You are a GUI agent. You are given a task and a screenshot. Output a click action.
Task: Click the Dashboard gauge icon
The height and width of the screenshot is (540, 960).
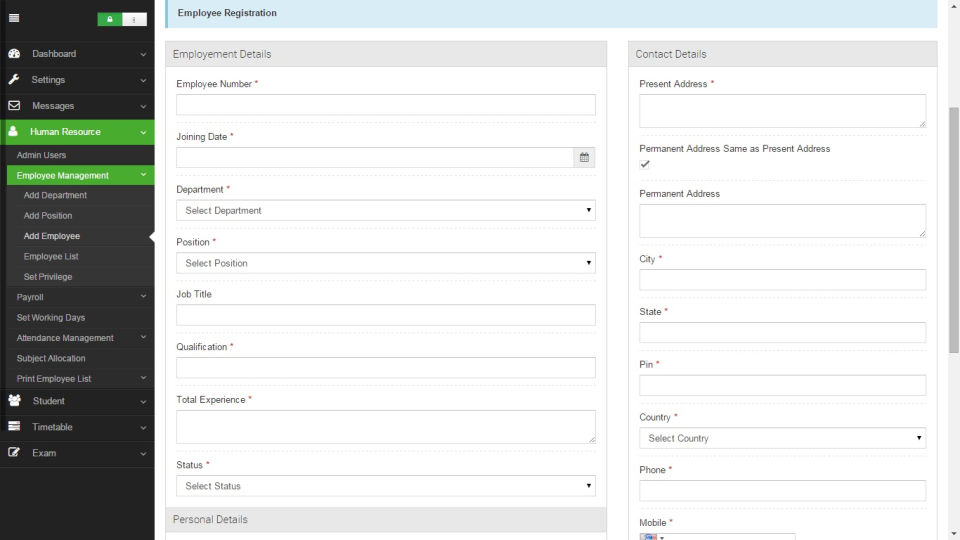click(x=14, y=54)
